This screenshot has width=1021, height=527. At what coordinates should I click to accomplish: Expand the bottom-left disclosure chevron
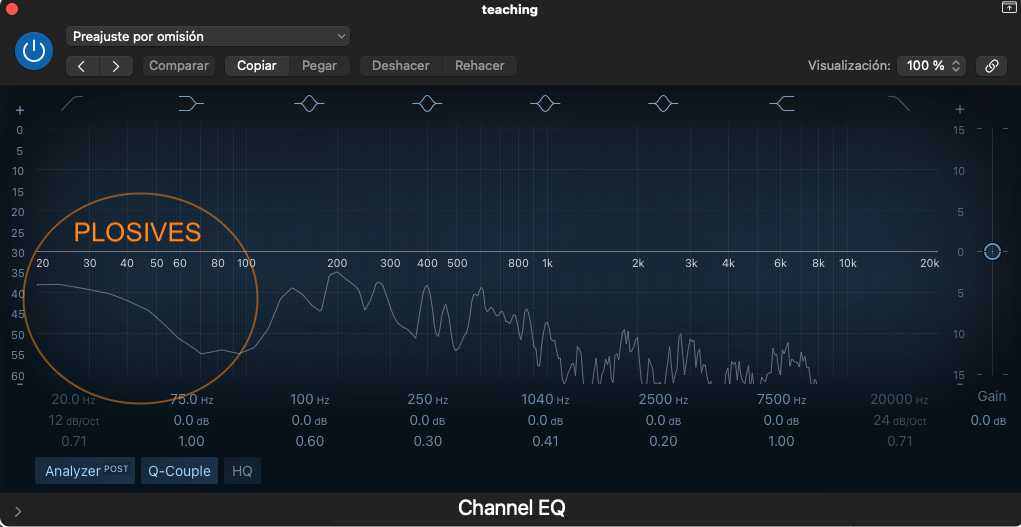pyautogui.click(x=18, y=511)
